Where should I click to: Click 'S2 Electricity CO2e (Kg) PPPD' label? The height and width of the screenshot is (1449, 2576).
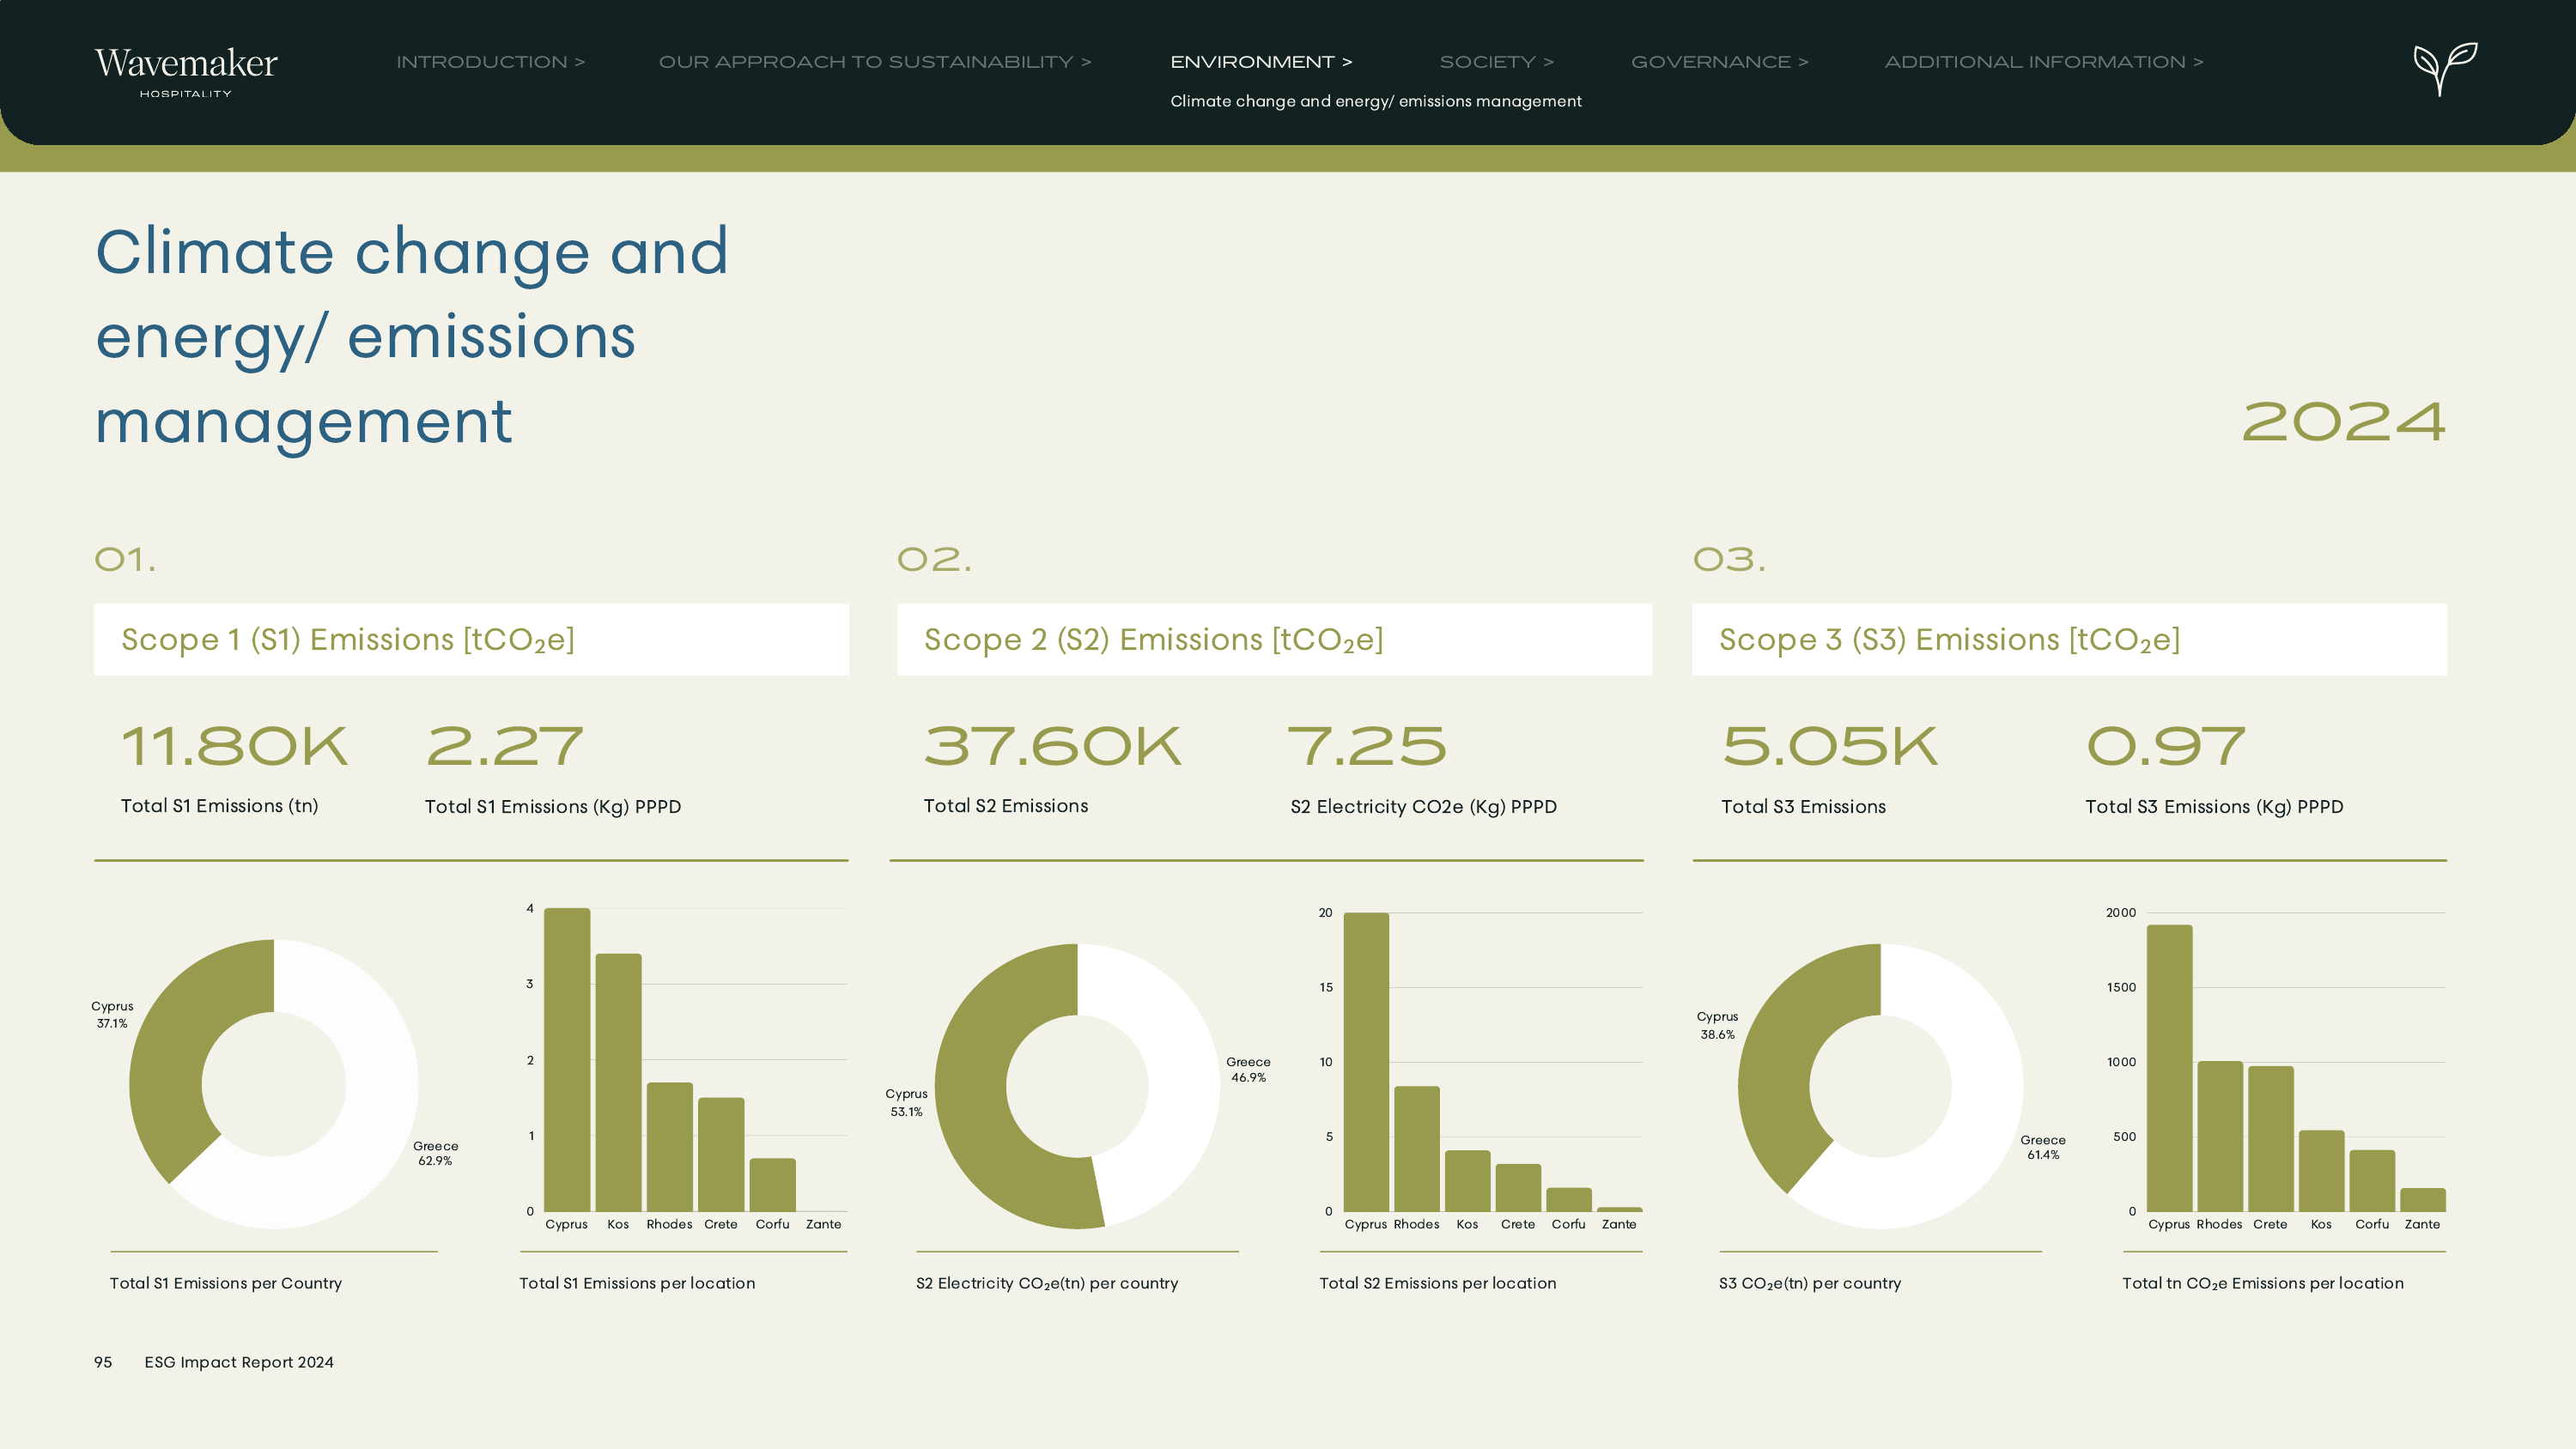[1423, 807]
